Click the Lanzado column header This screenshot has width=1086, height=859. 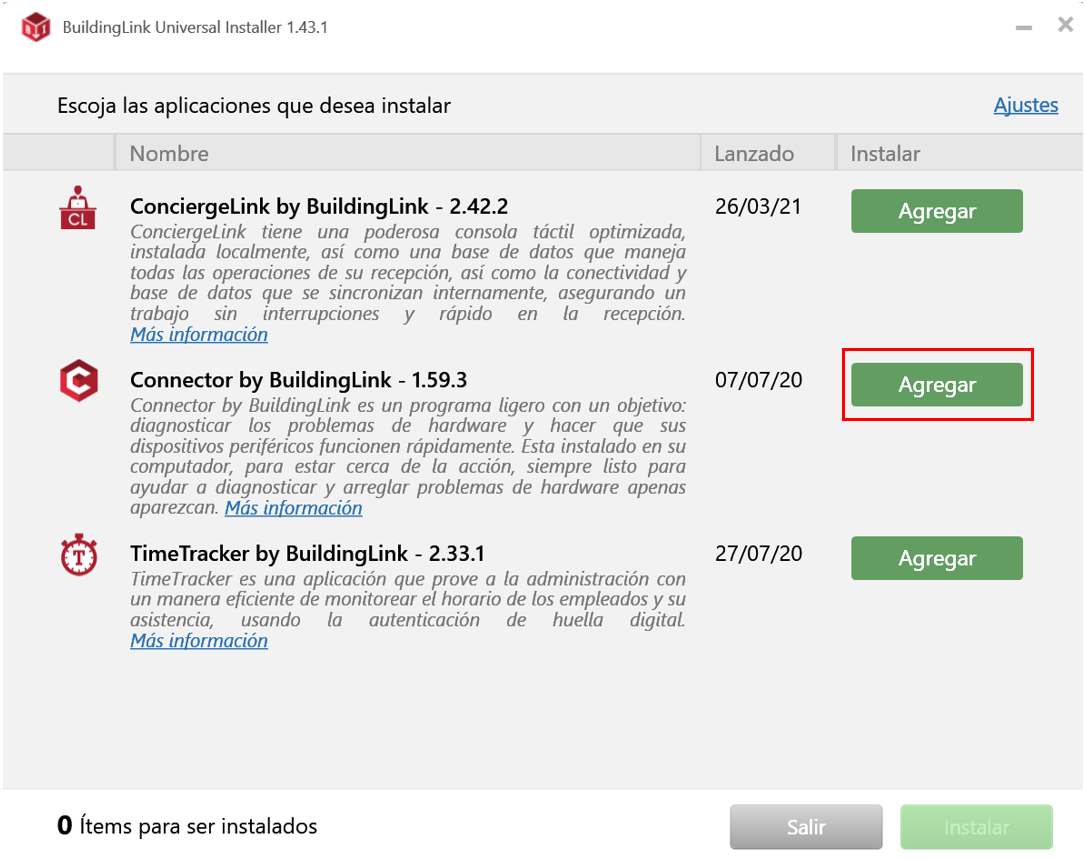(767, 153)
